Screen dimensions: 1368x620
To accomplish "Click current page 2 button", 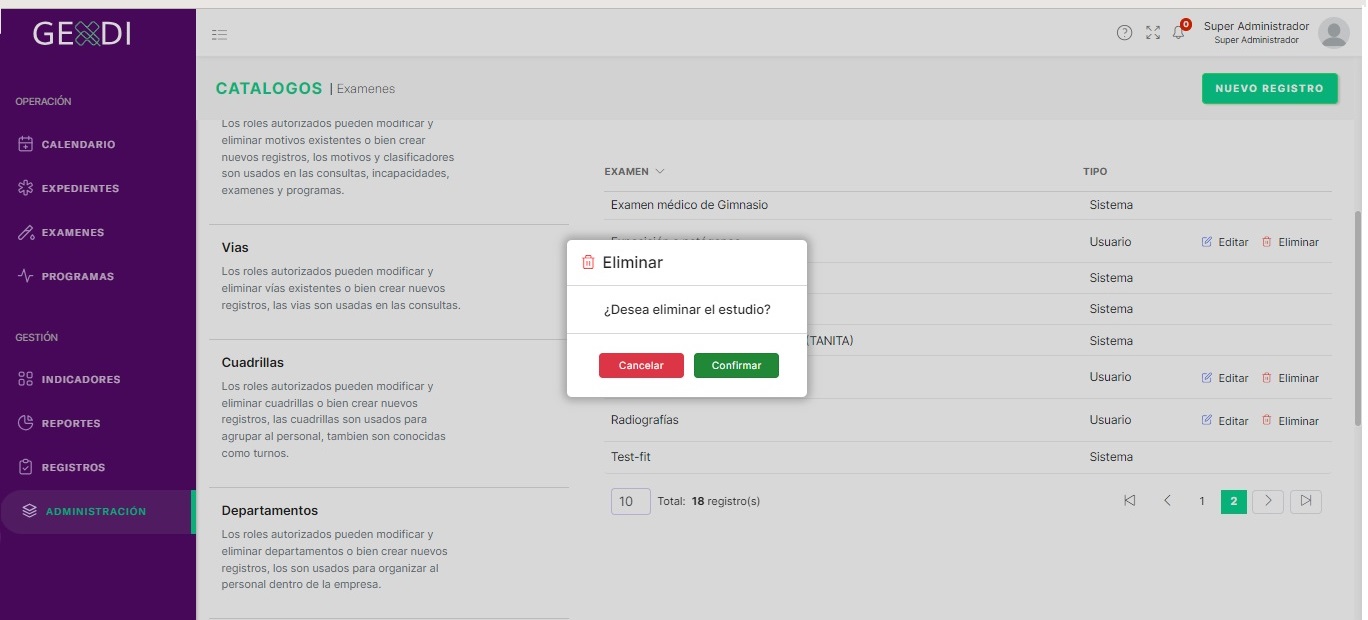I will pyautogui.click(x=1234, y=501).
